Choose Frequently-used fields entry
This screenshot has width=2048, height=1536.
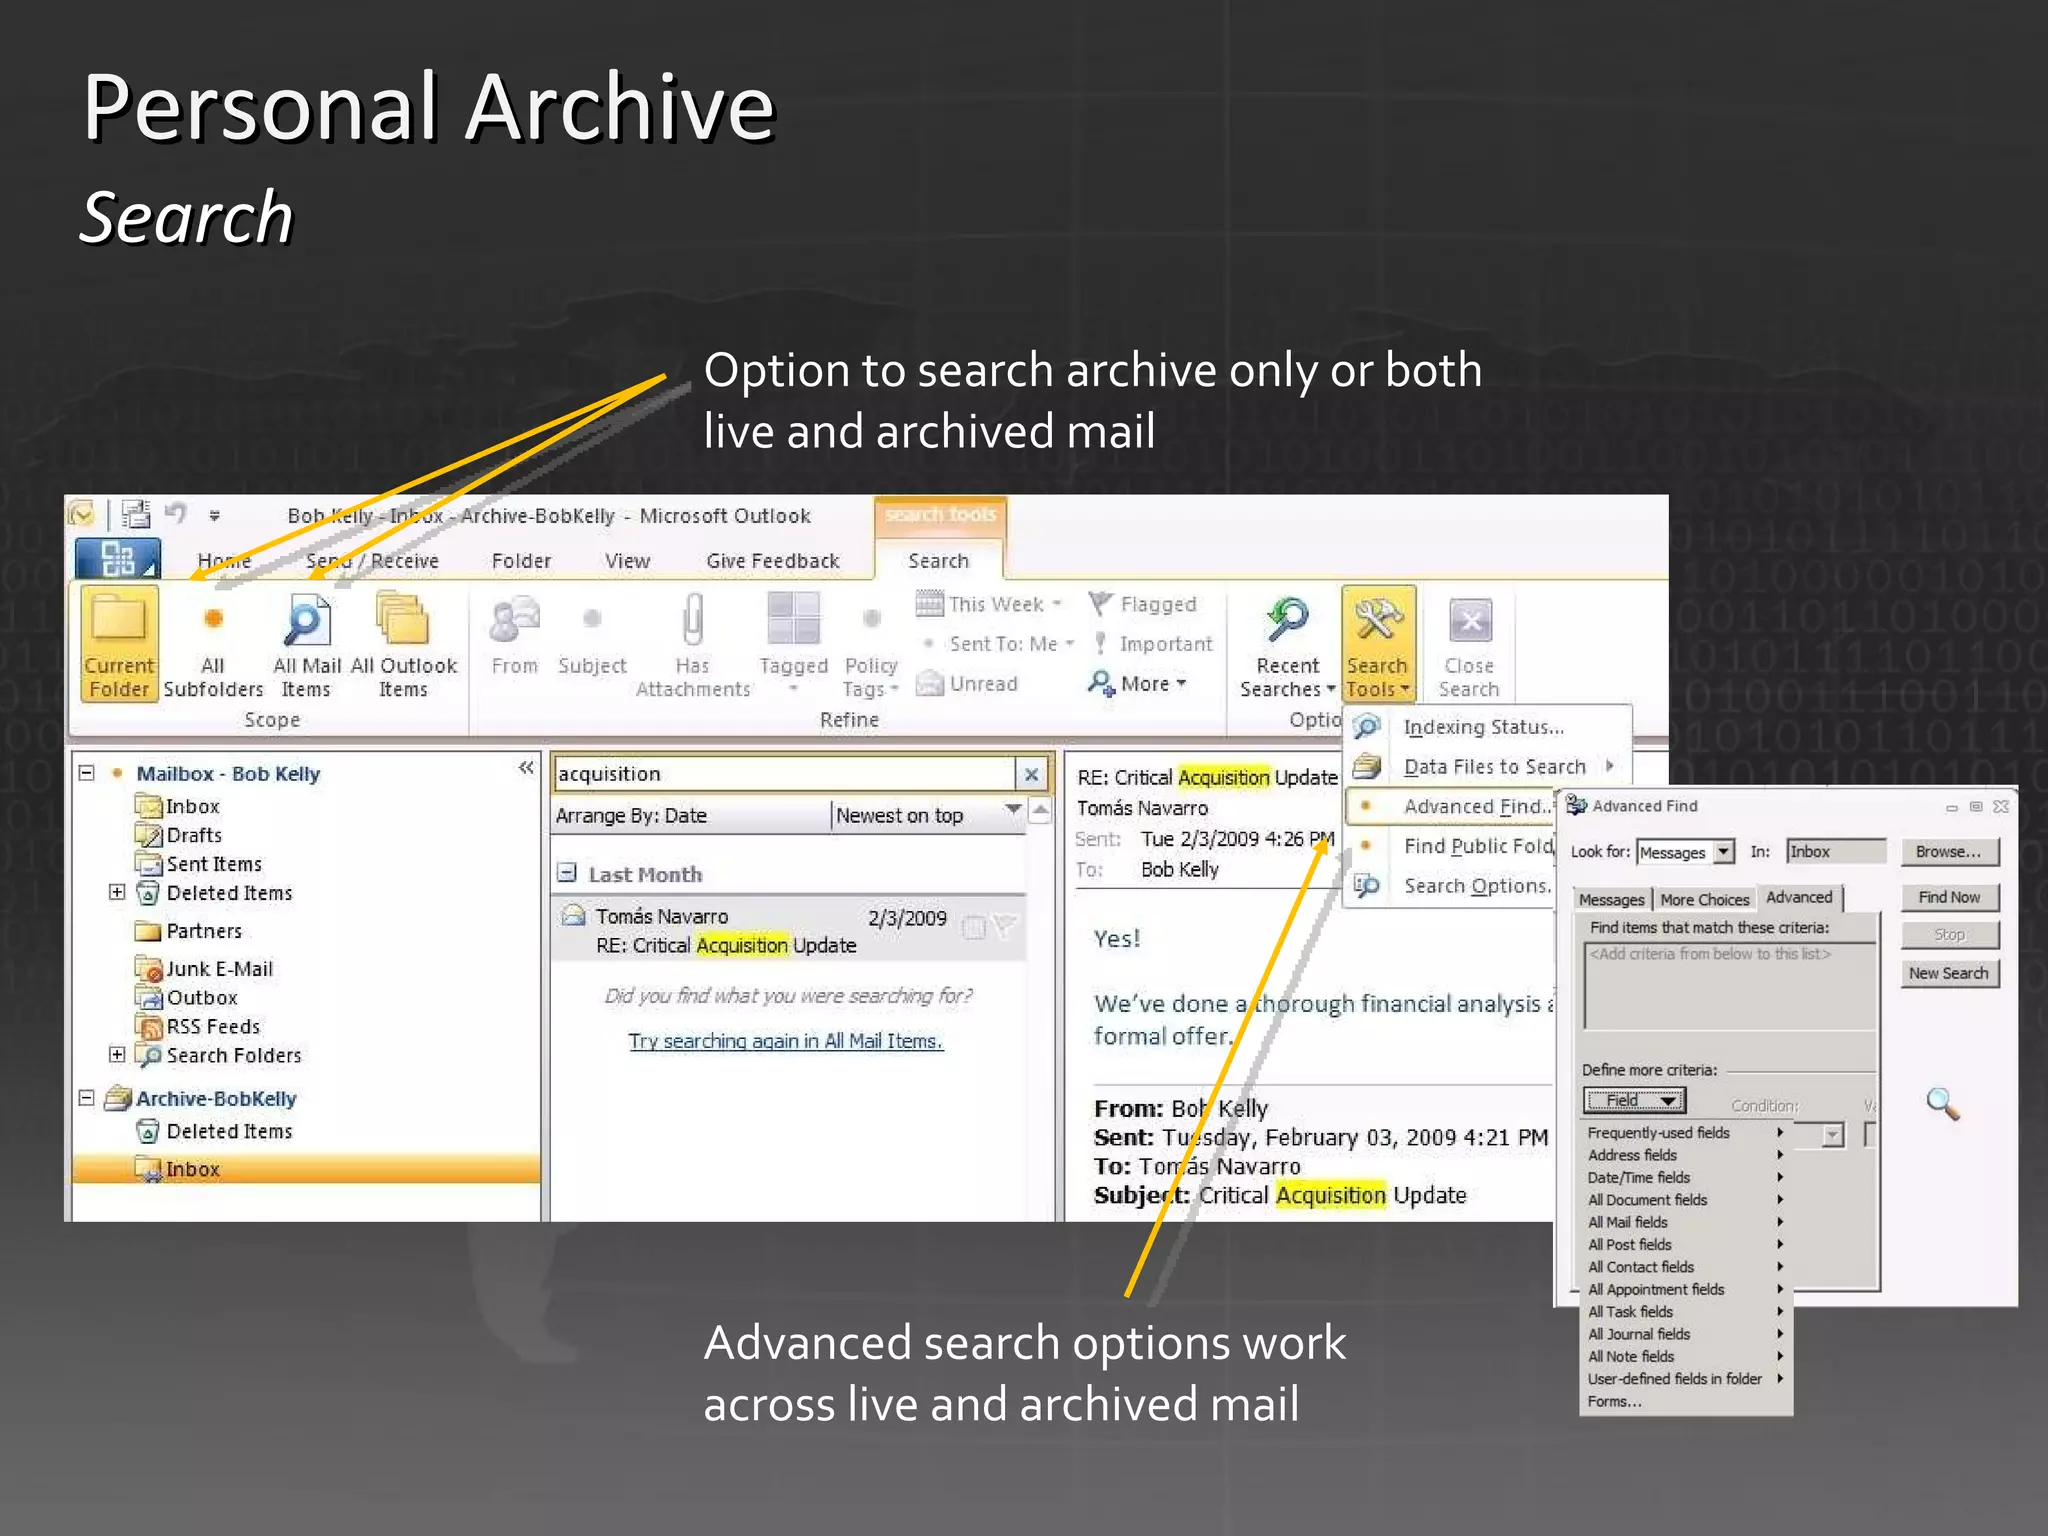coord(1684,1132)
